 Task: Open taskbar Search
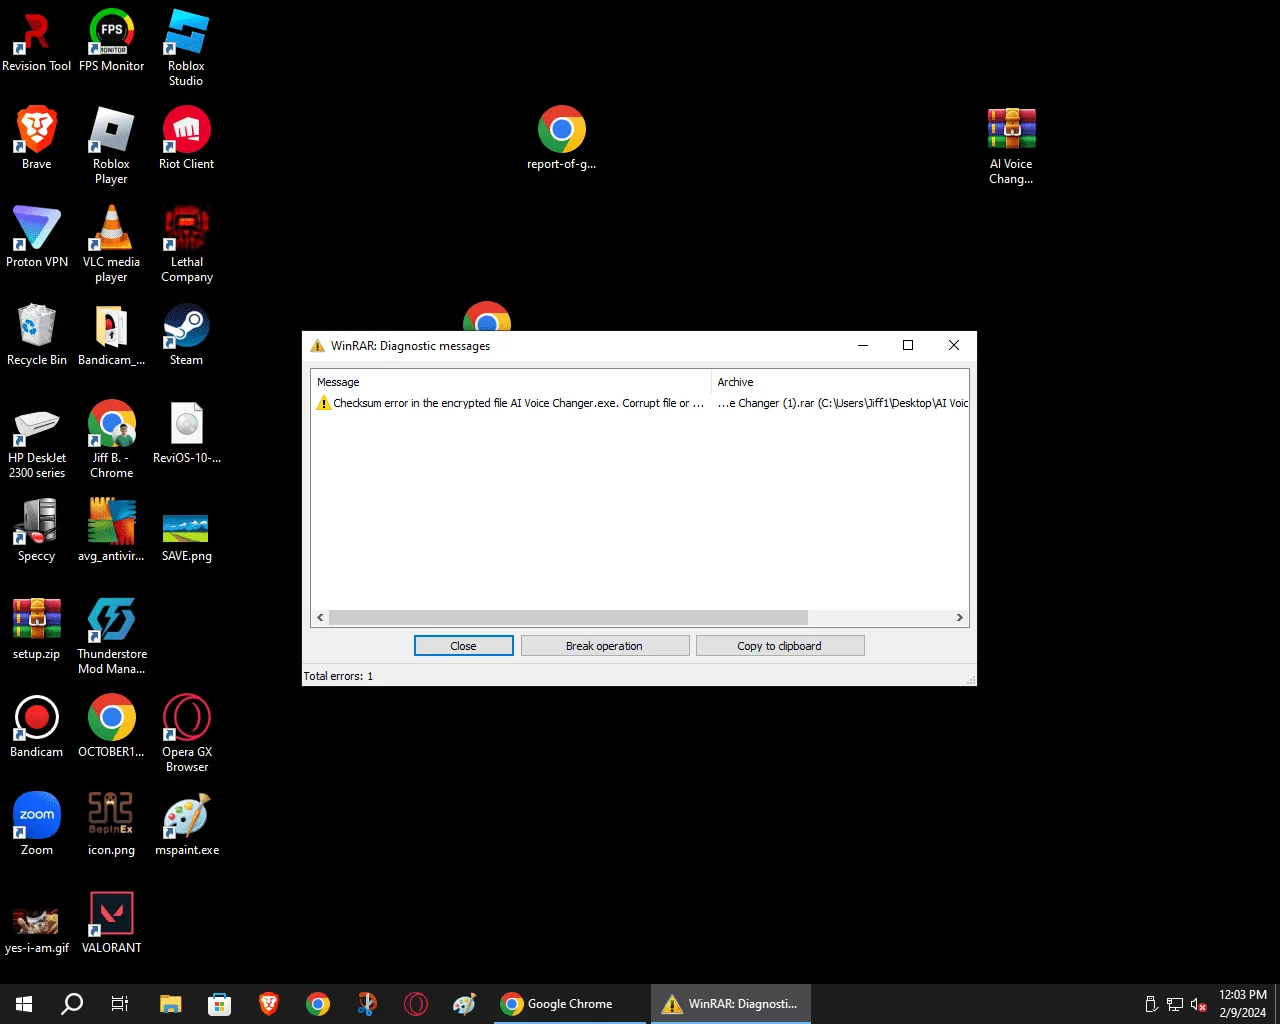pos(72,1004)
